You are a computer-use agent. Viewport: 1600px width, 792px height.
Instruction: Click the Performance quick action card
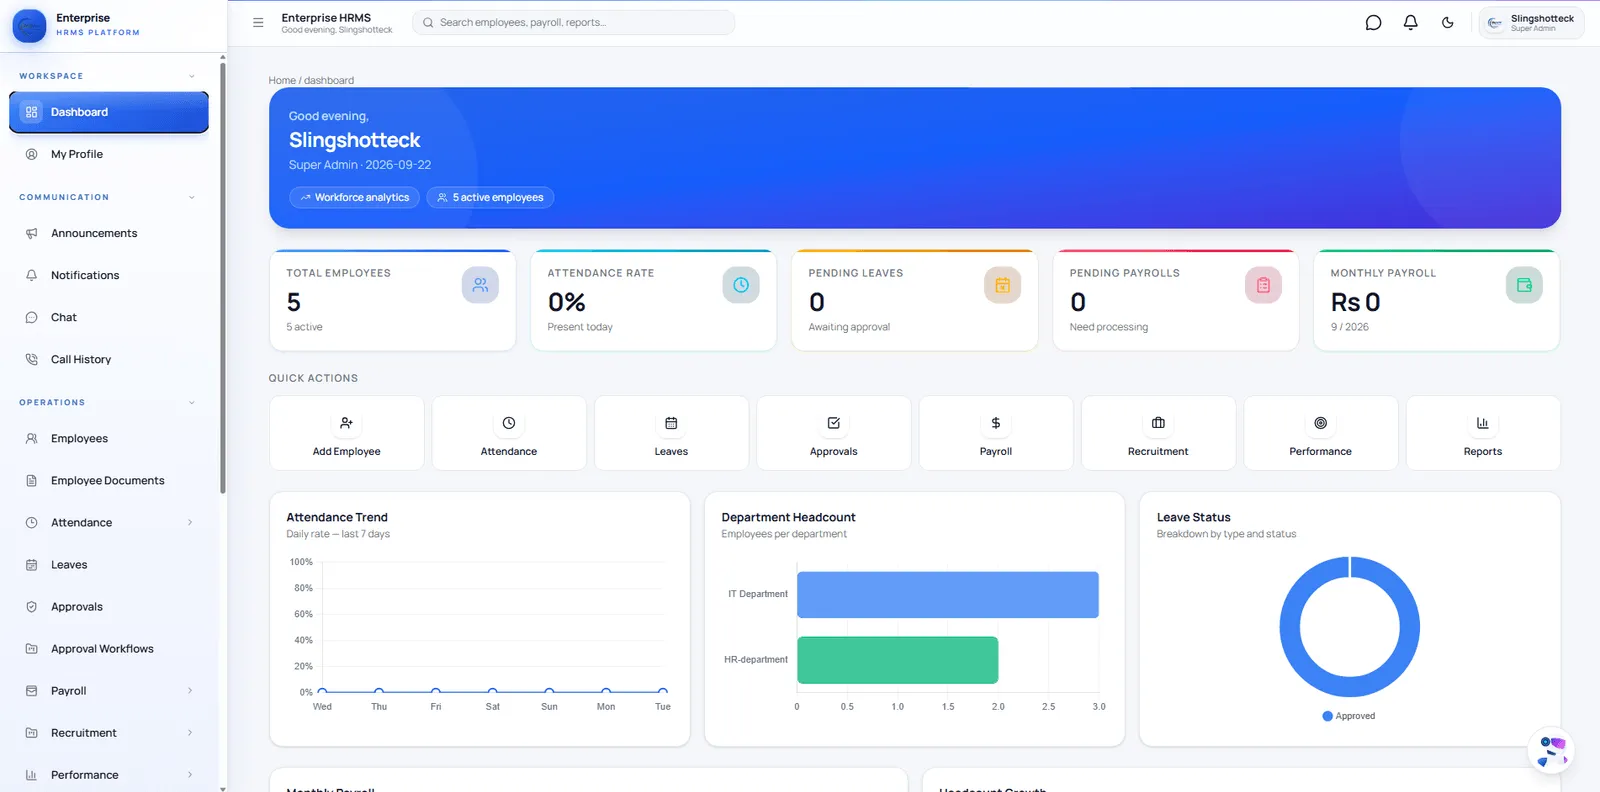pyautogui.click(x=1321, y=433)
